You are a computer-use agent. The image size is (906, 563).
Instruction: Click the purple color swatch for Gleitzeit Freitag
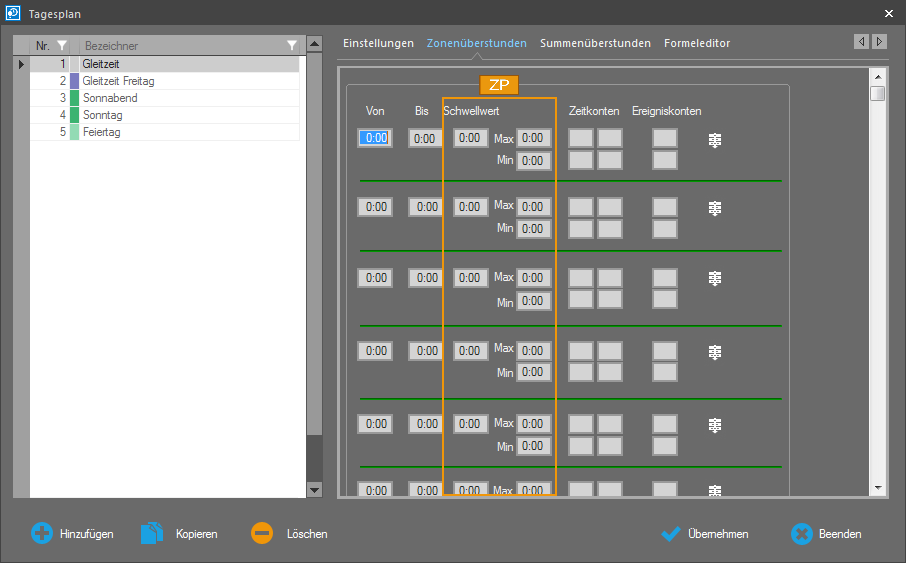pos(74,81)
